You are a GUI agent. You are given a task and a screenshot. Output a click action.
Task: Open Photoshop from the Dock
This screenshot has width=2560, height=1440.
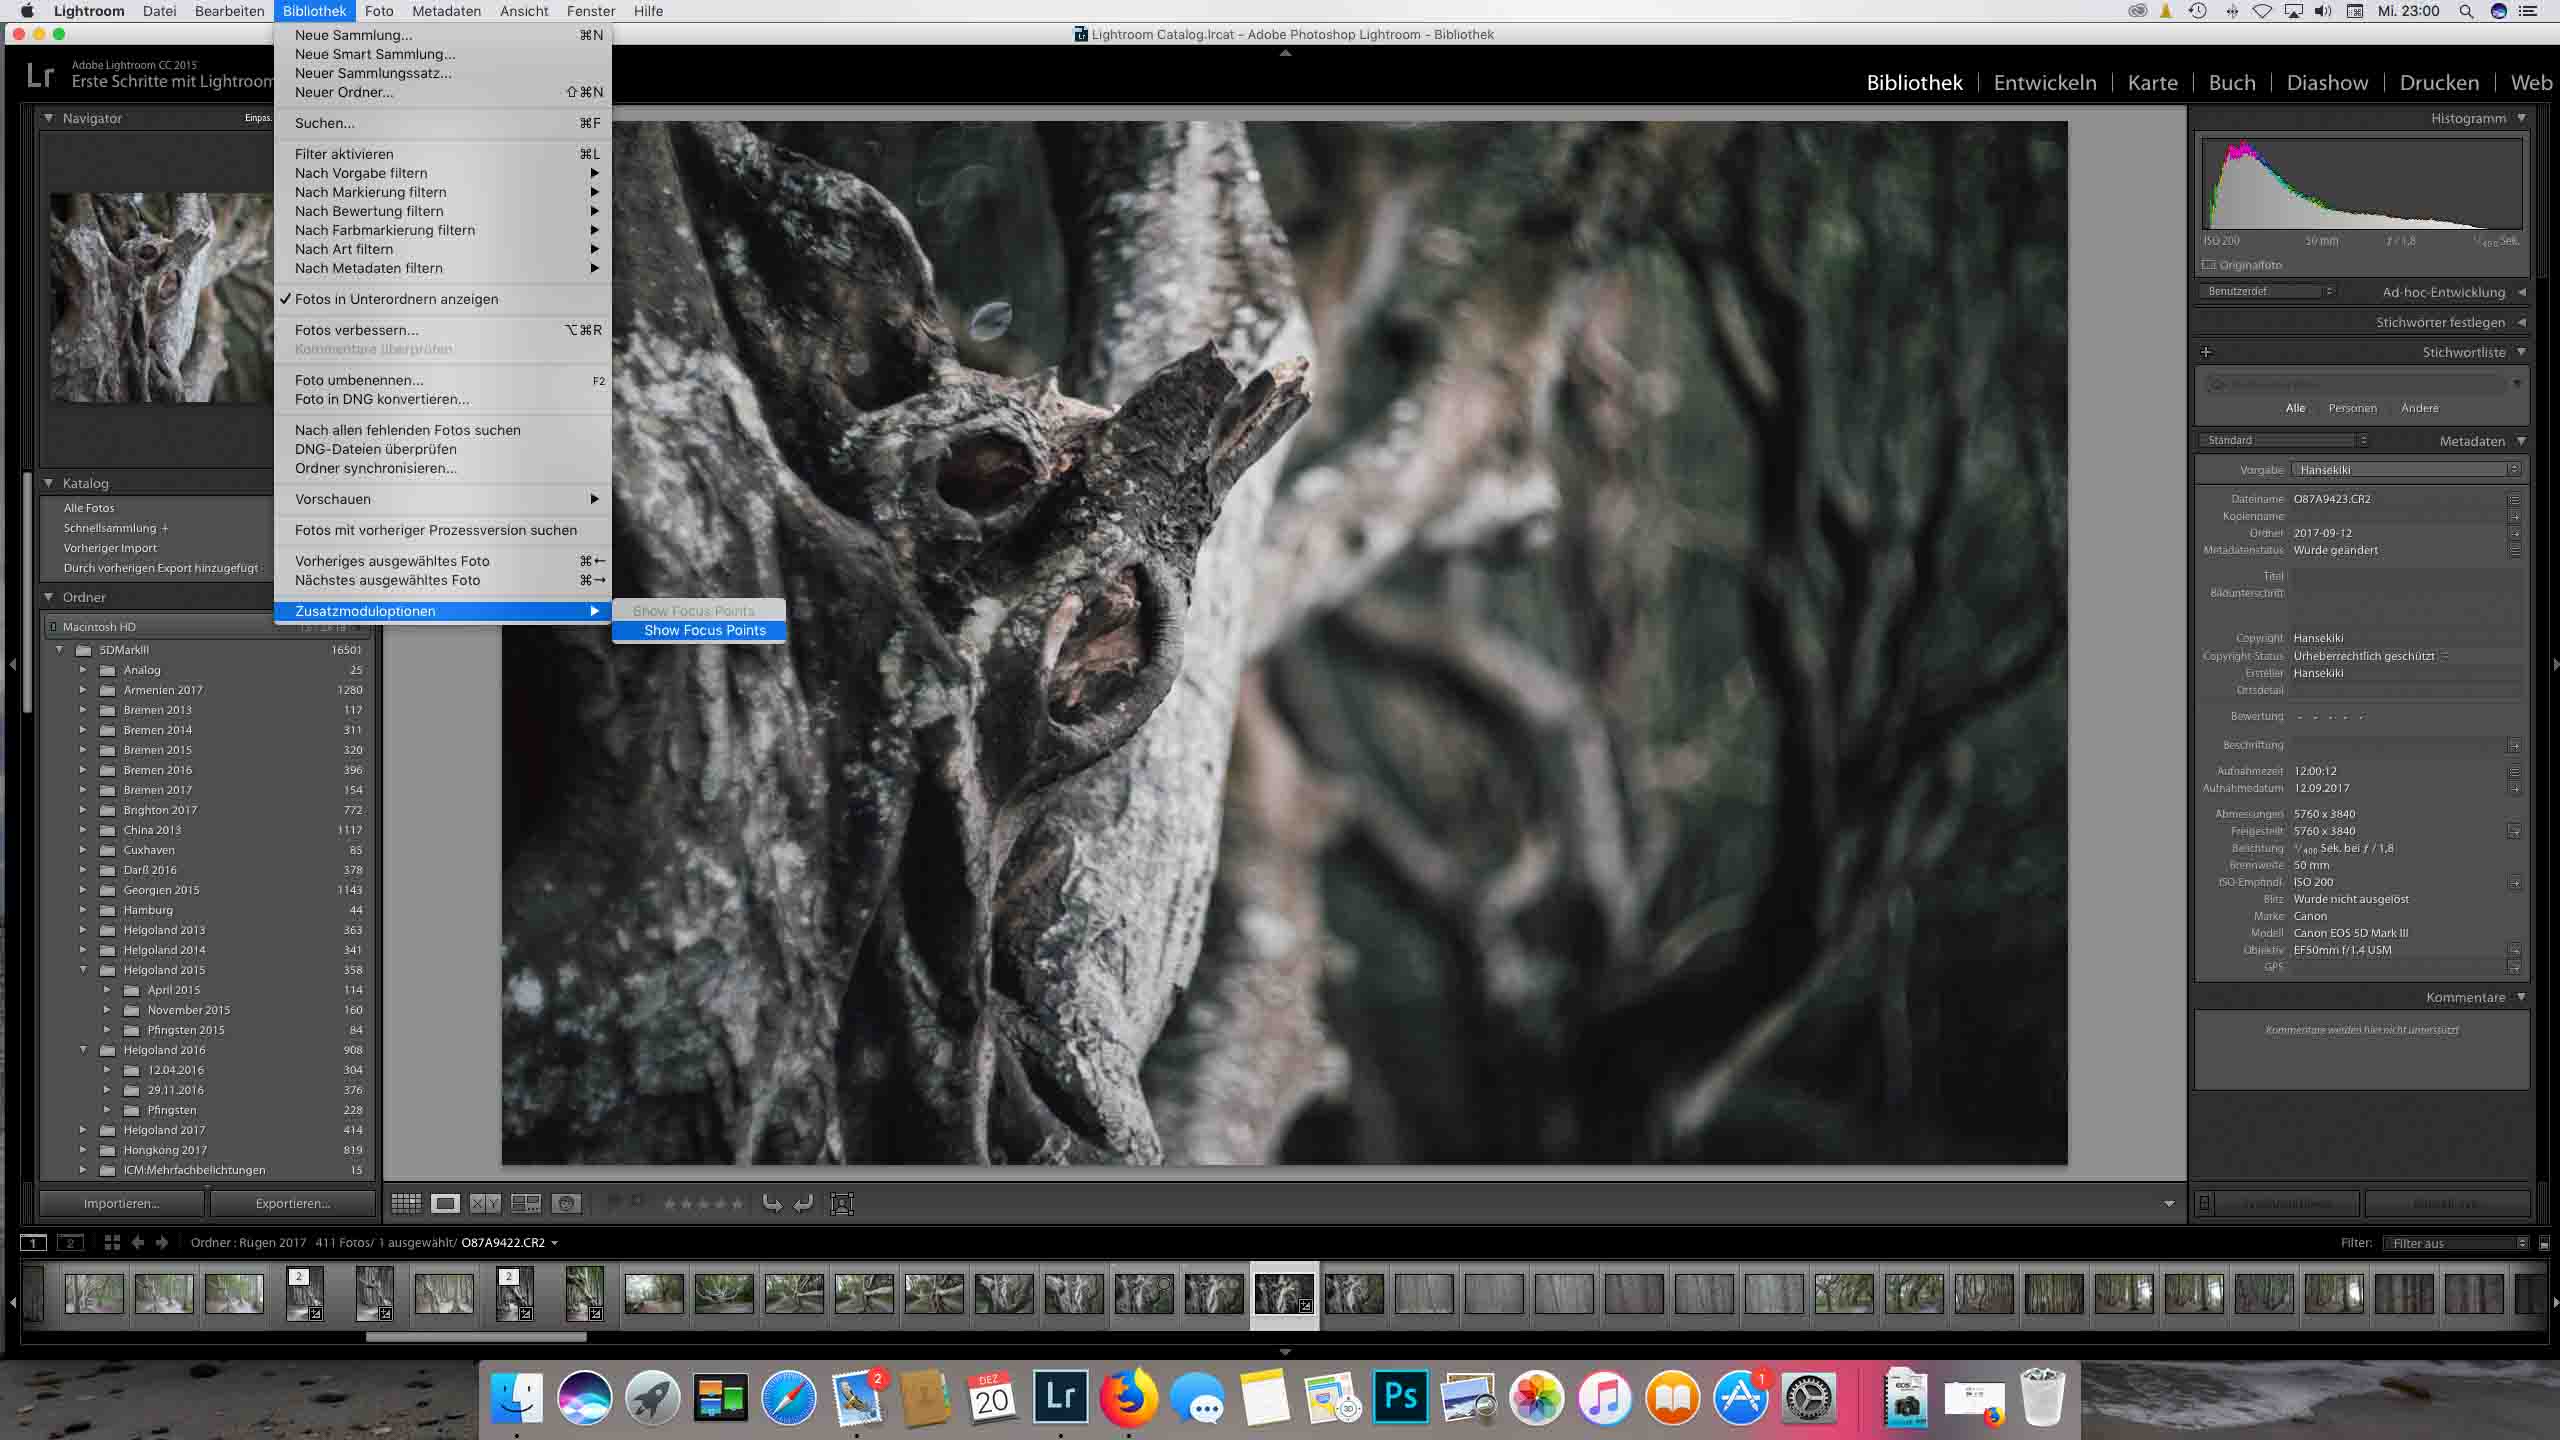pyautogui.click(x=1400, y=1396)
